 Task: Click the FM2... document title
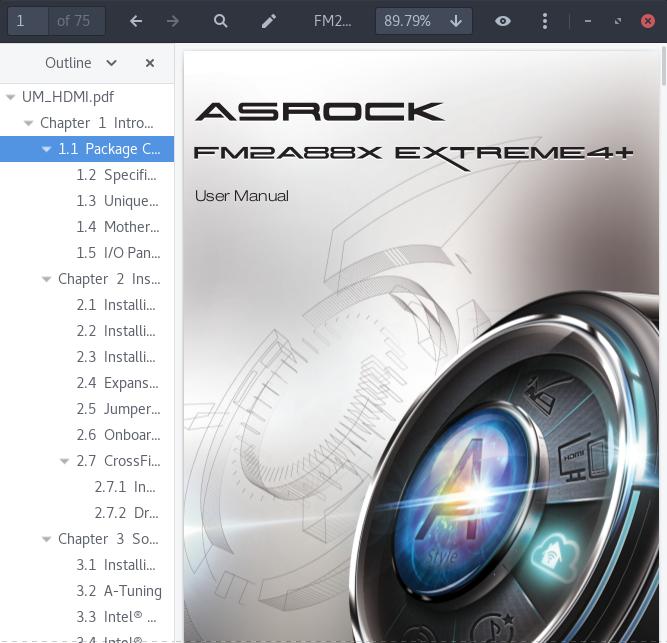332,21
